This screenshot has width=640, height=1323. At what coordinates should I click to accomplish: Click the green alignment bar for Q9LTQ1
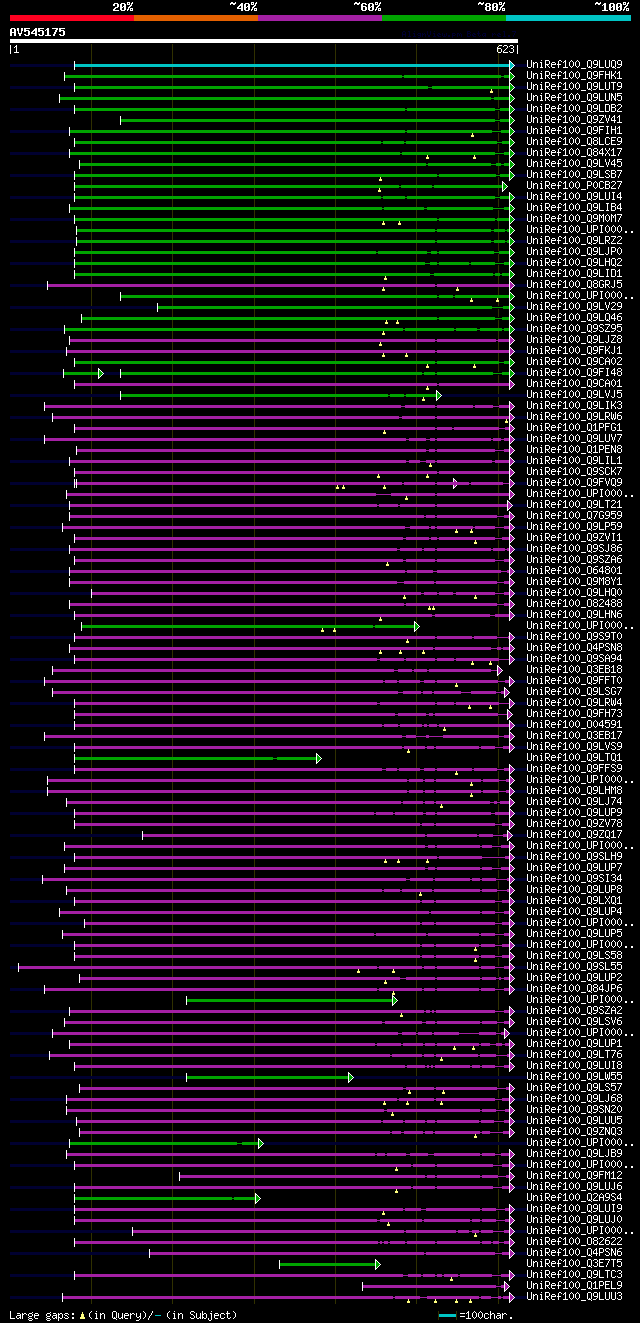pyautogui.click(x=197, y=758)
